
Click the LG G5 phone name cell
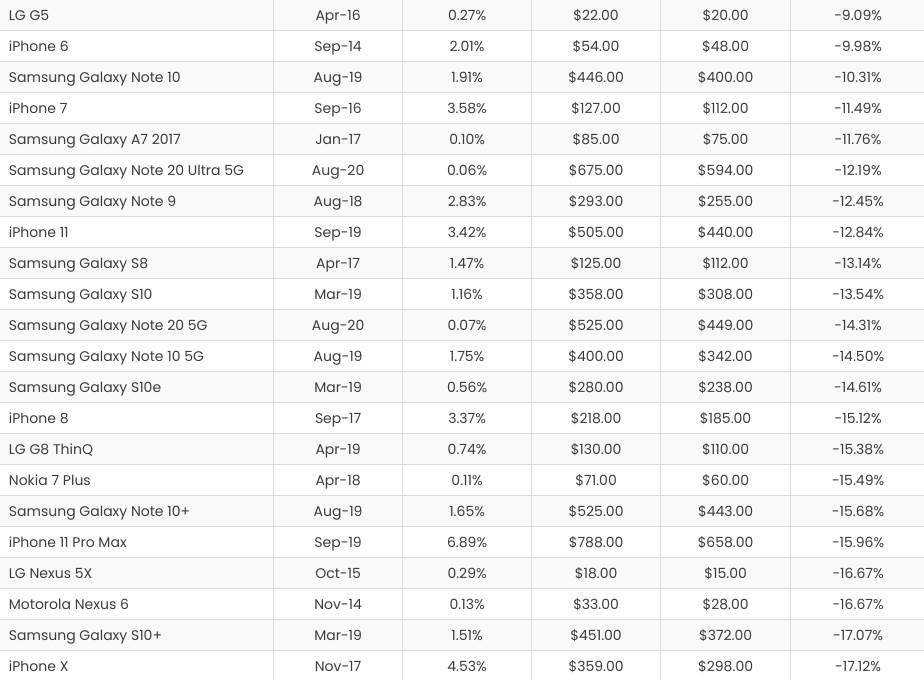click(x=29, y=15)
